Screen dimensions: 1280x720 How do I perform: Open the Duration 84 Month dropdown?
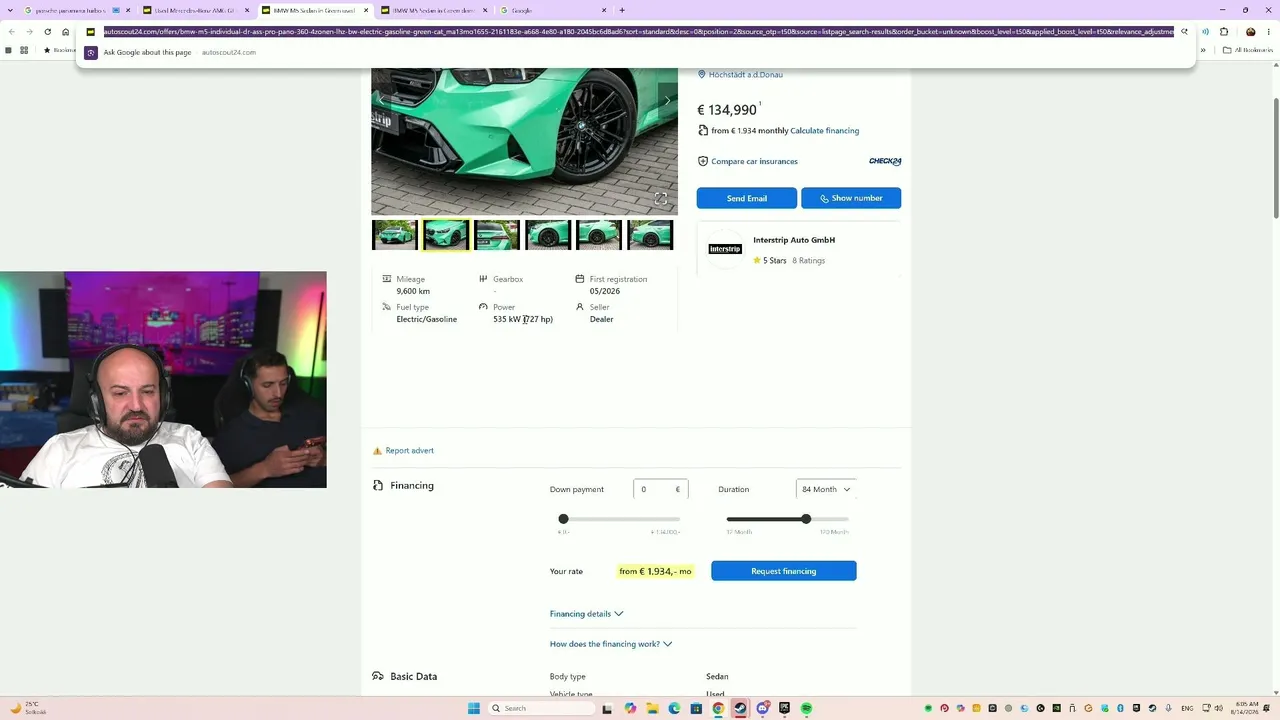click(x=826, y=489)
